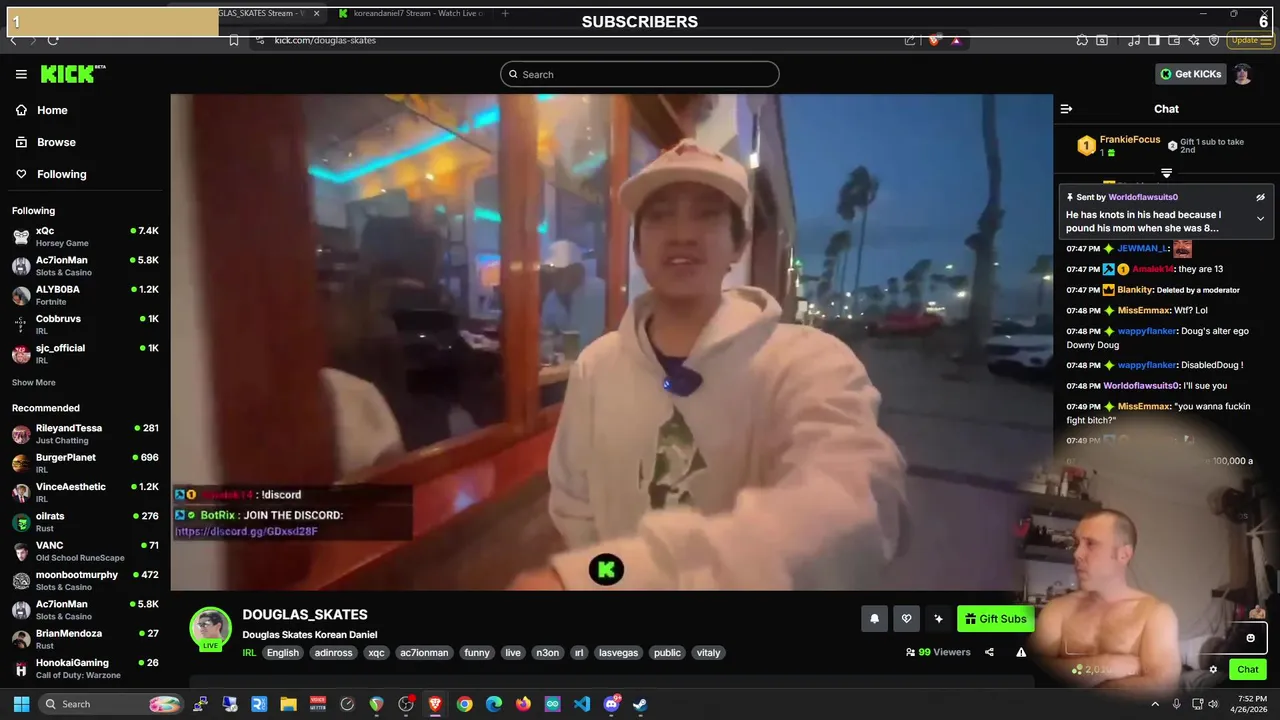Image resolution: width=1280 pixels, height=720 pixels.
Task: Open chat settings gear icon
Action: click(1213, 670)
